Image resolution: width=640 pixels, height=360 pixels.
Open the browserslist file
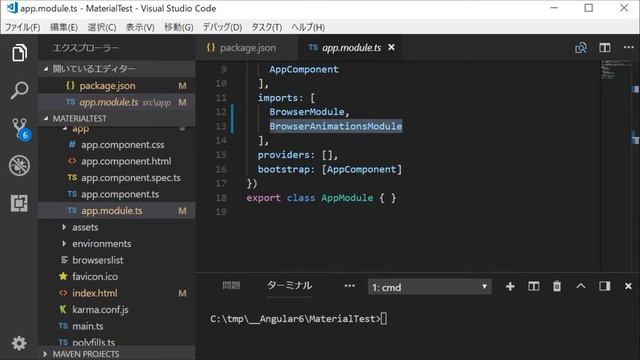(x=117, y=260)
